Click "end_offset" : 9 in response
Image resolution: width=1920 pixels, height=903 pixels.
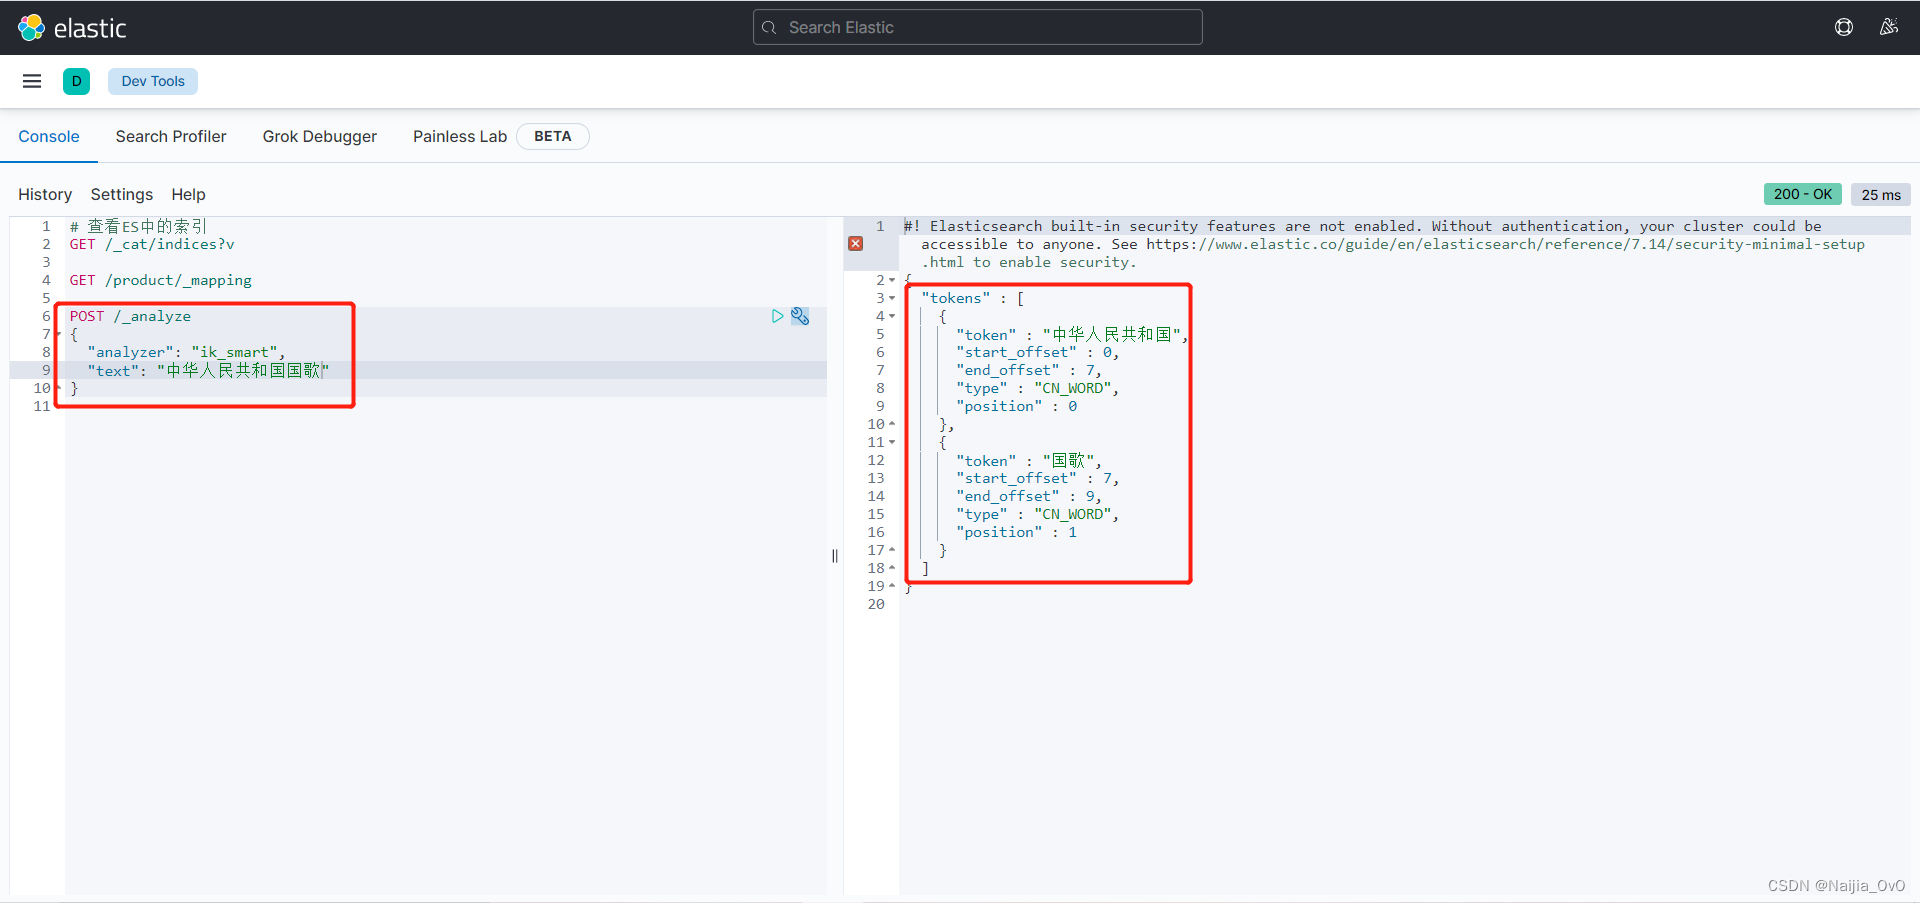pyautogui.click(x=1029, y=496)
